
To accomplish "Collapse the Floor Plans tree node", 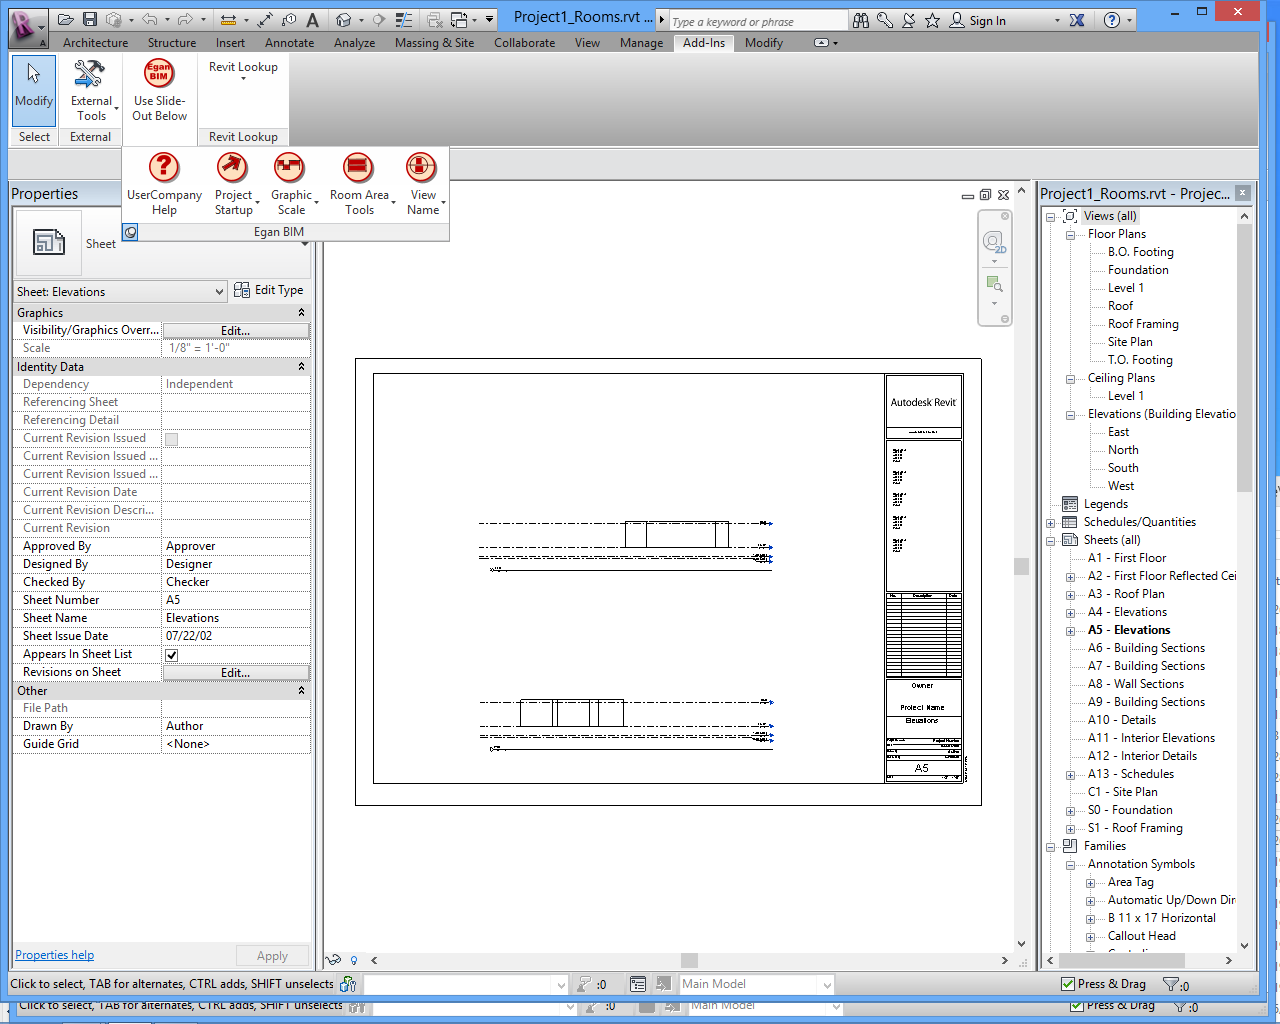I will (x=1070, y=235).
